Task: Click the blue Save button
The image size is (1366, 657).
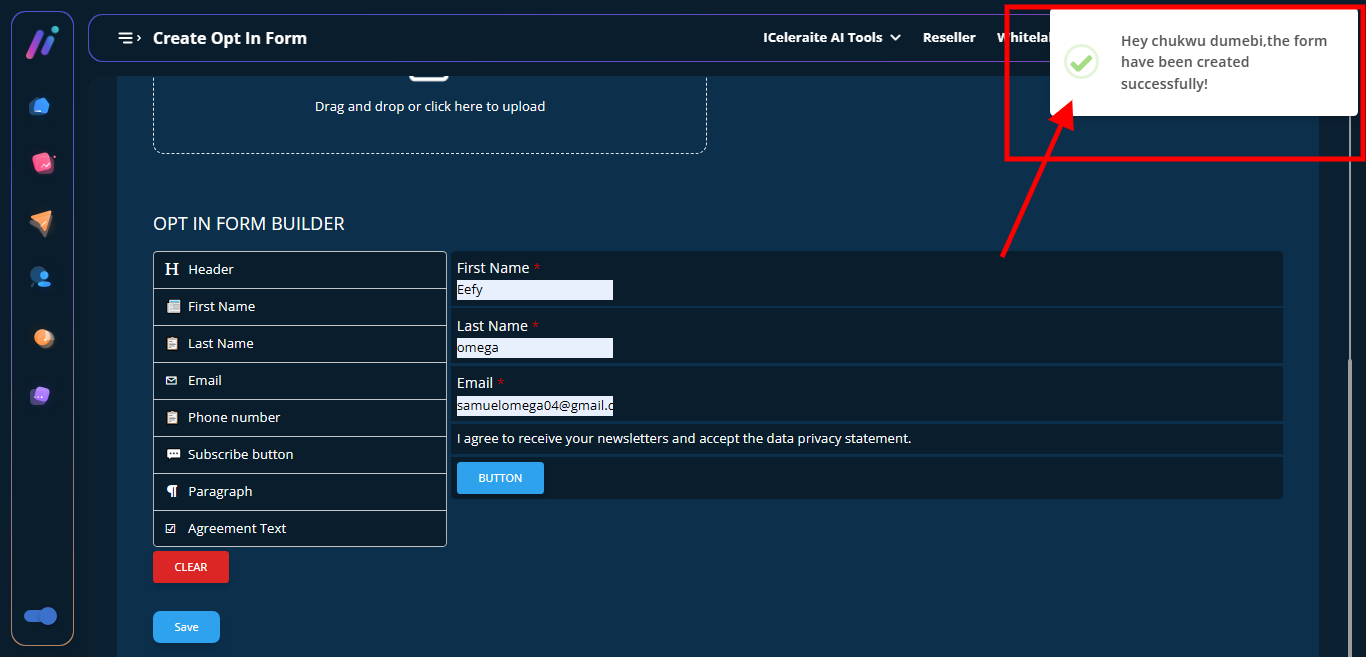Action: [186, 627]
